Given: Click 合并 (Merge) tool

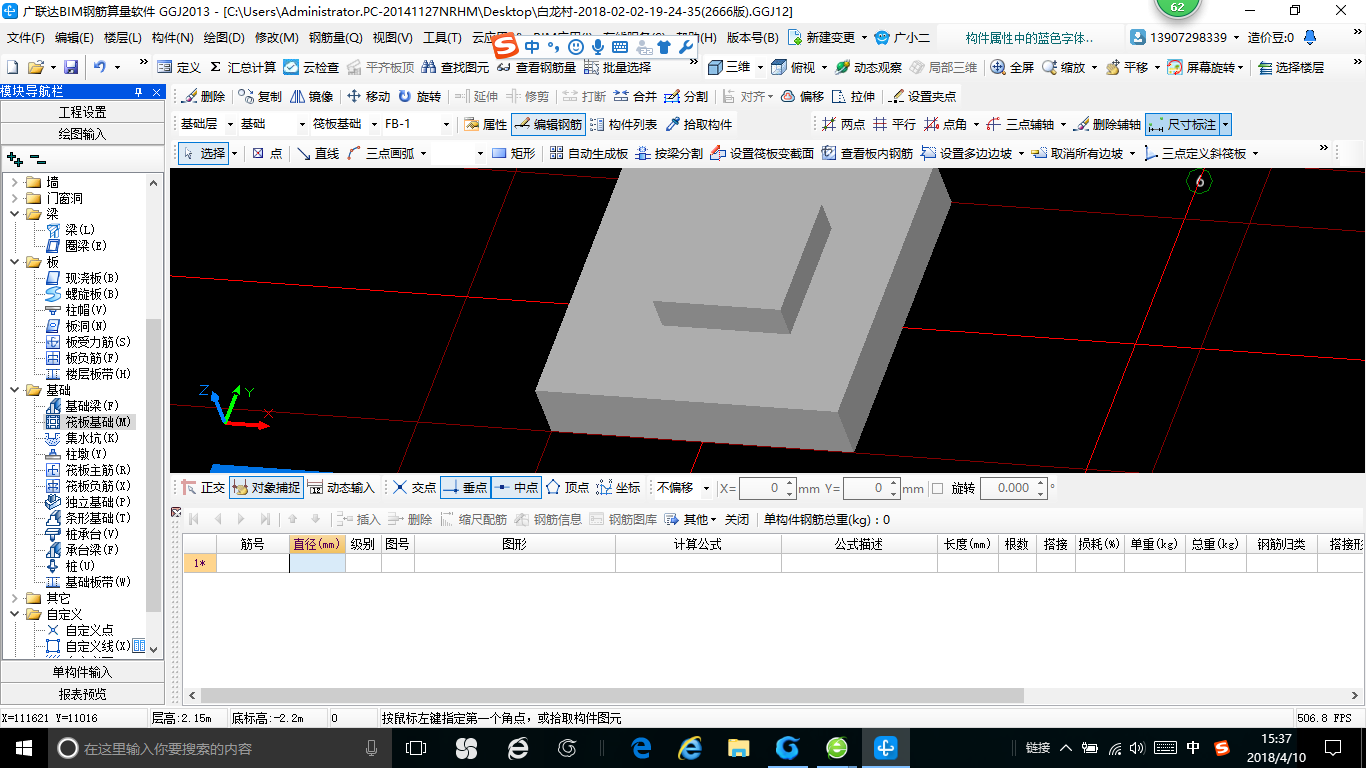Looking at the screenshot, I should pos(635,97).
